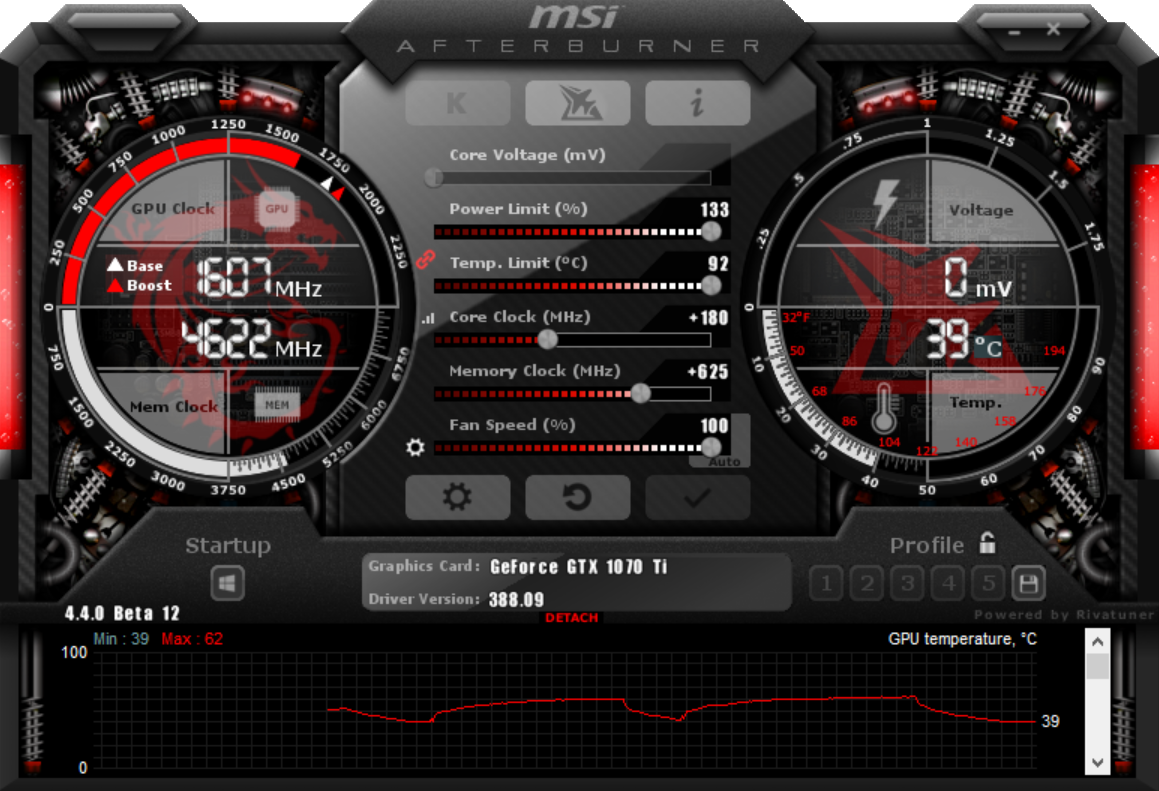This screenshot has height=791, width=1159.
Task: Toggle the Windows startup icon
Action: [x=228, y=584]
